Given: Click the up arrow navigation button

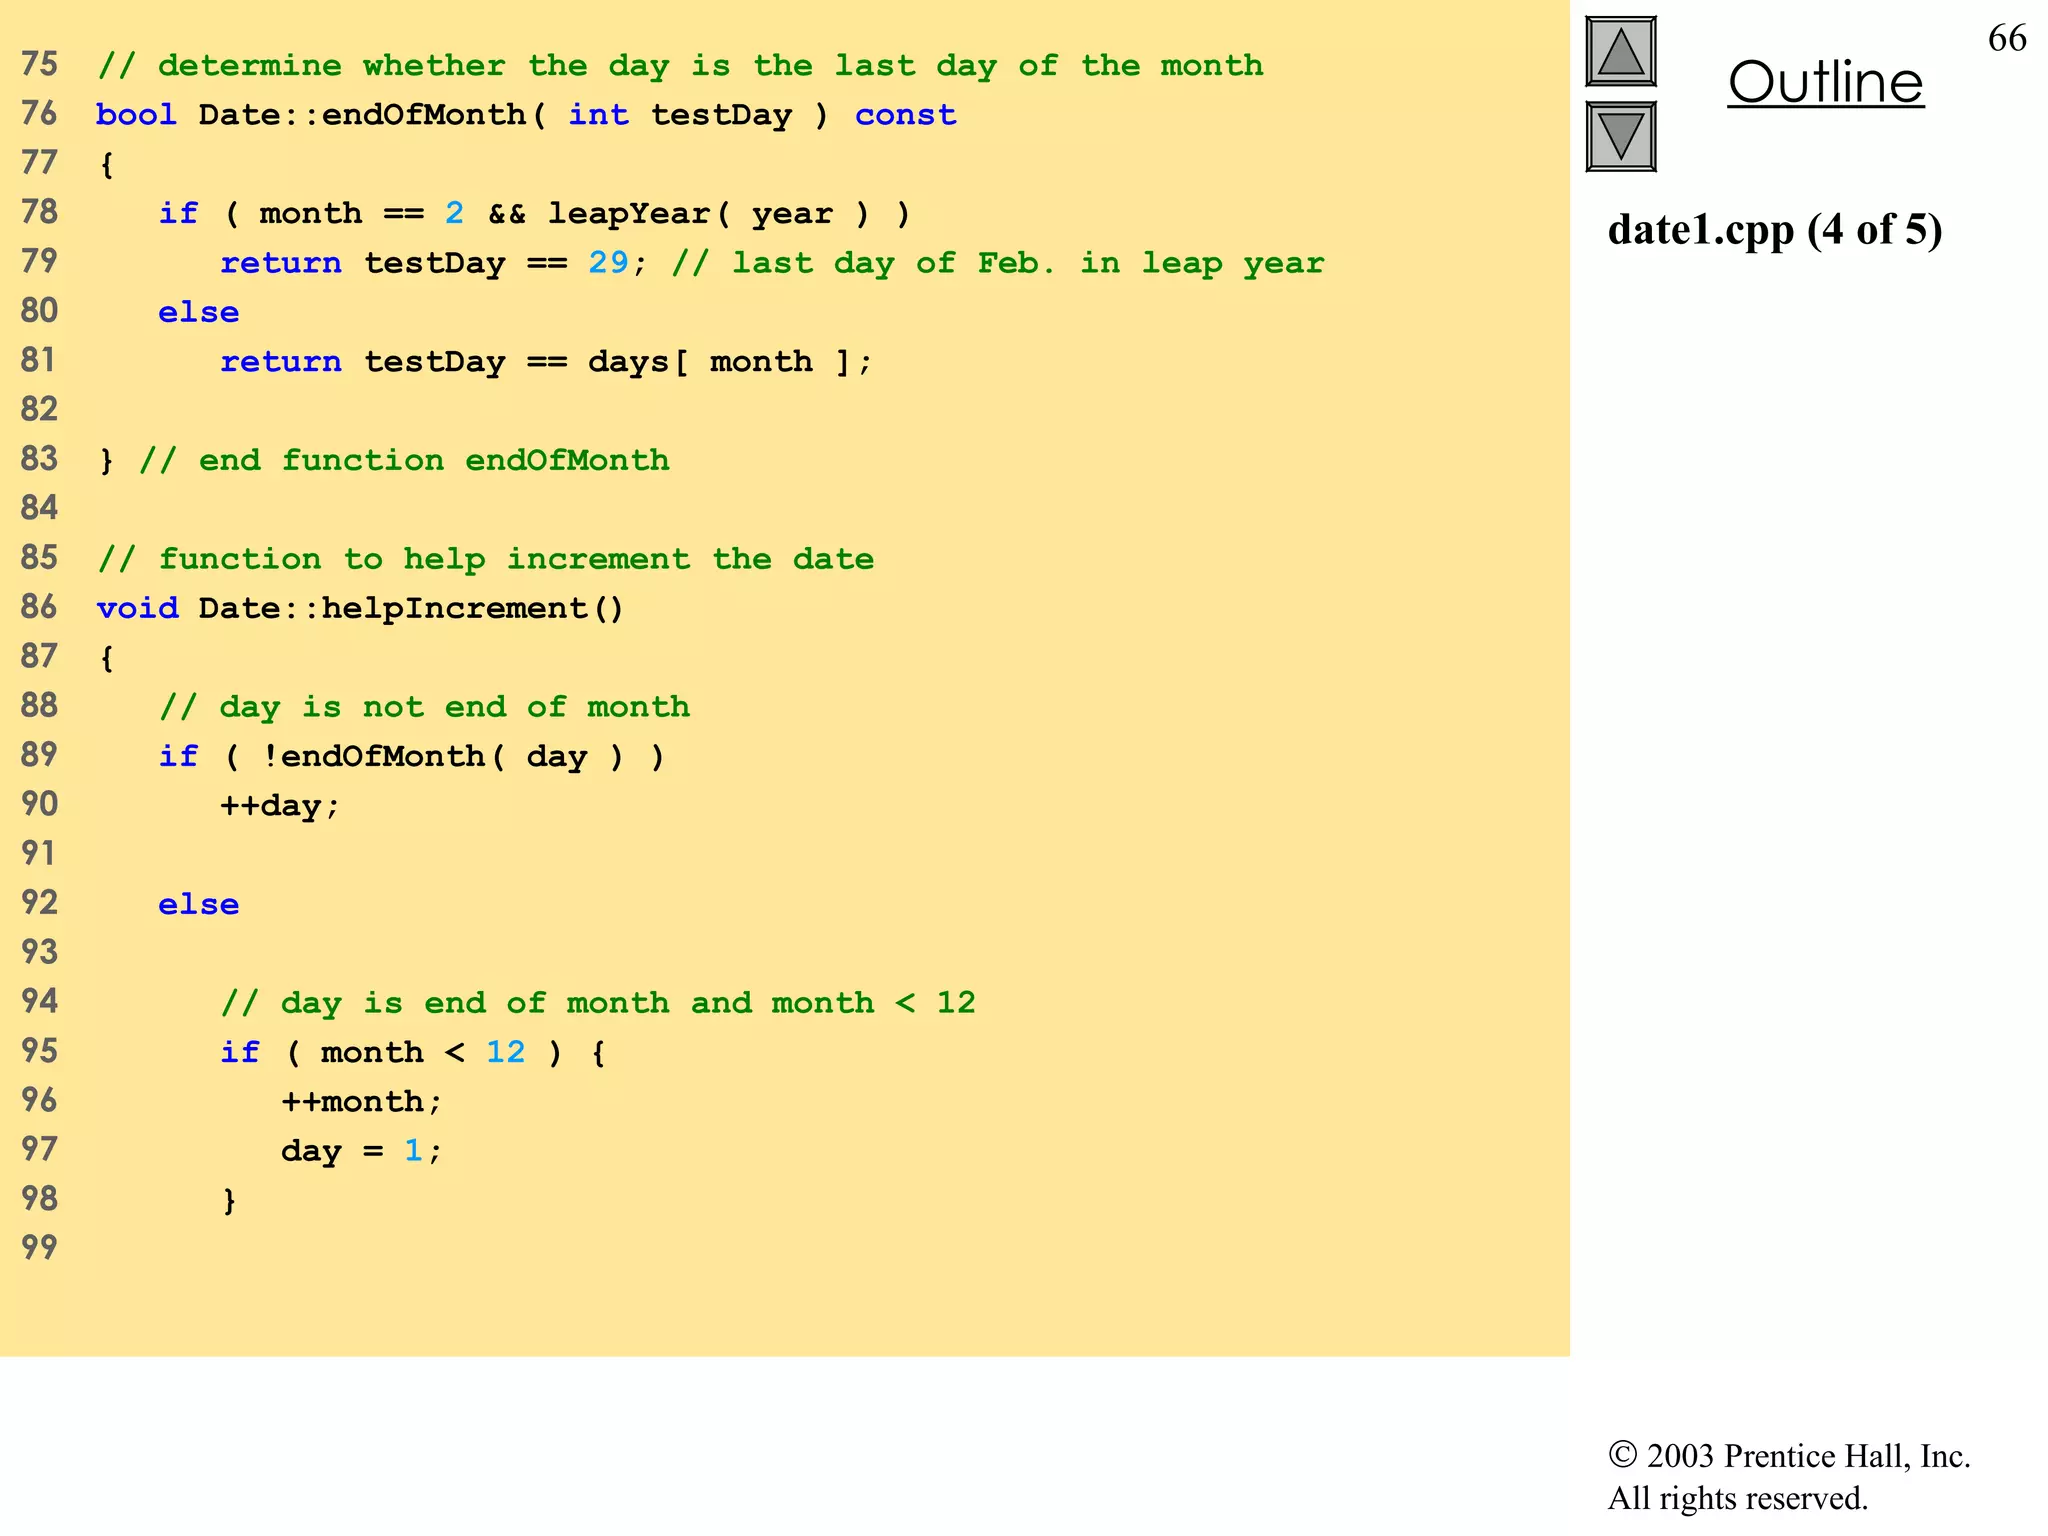Looking at the screenshot, I should [x=1621, y=52].
